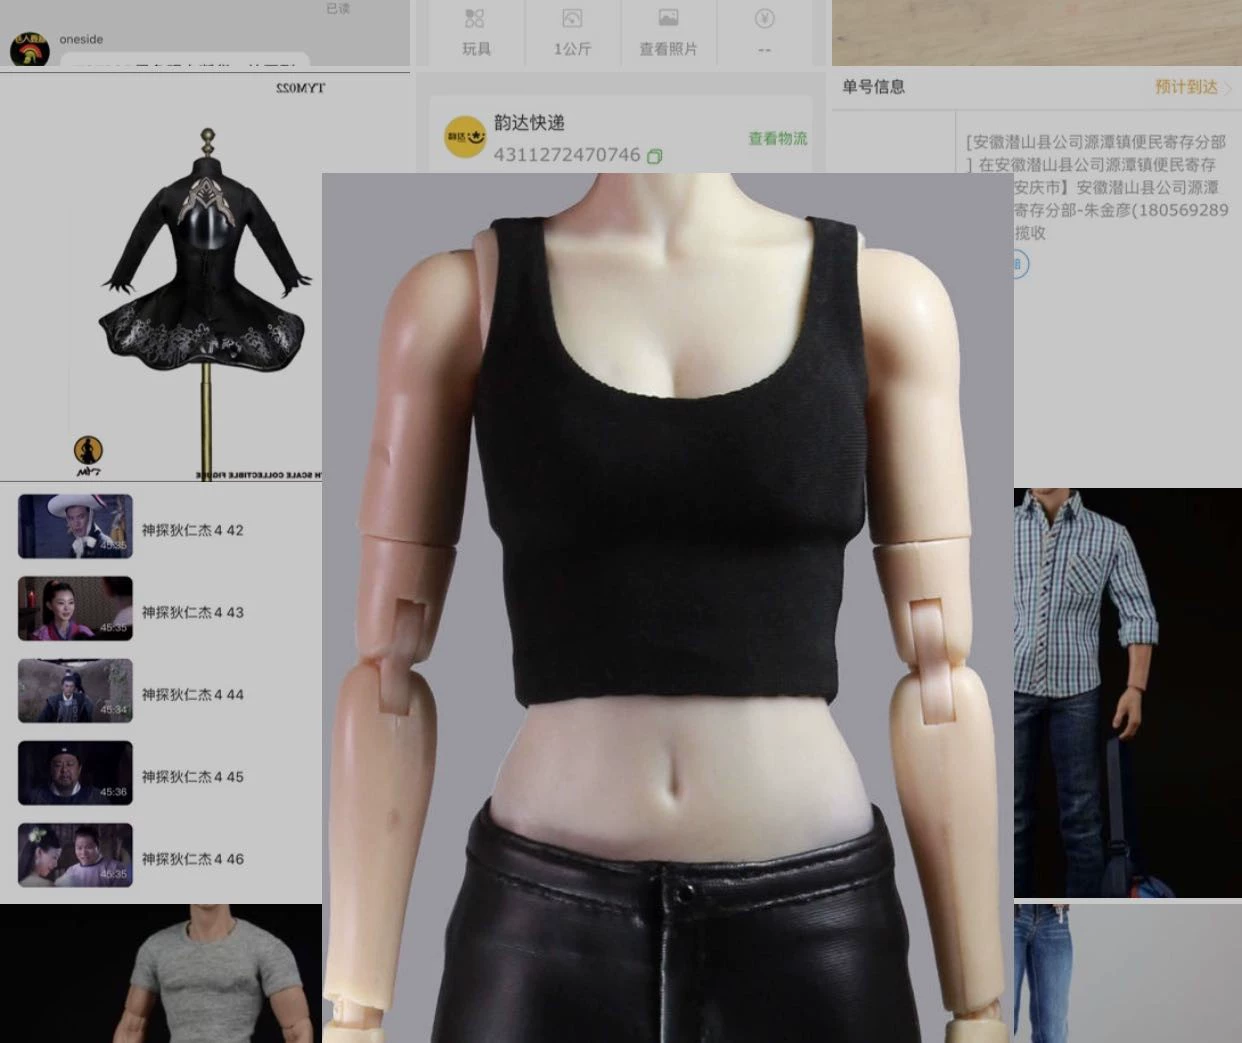The width and height of the screenshot is (1242, 1043).
Task: Click the 查看照片 photo icon
Action: (x=668, y=19)
